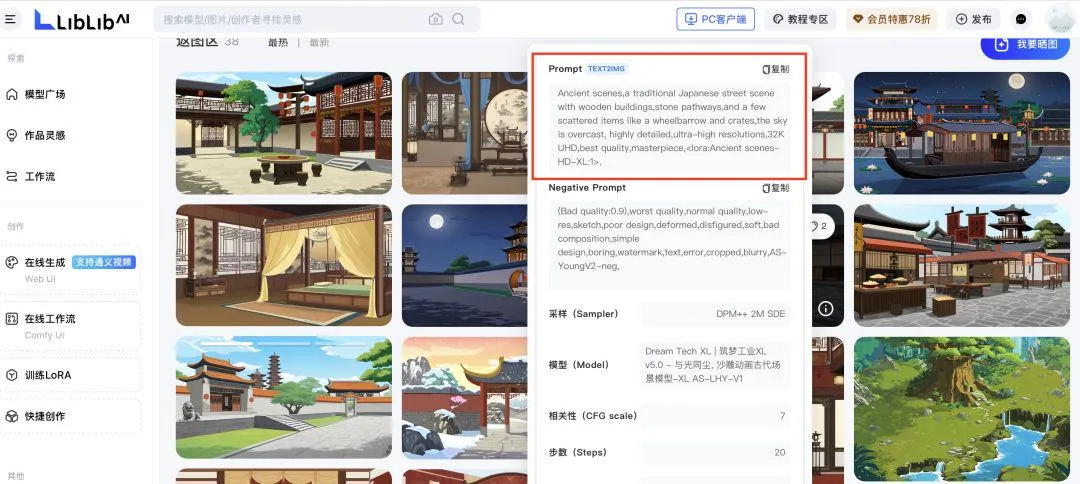
Task: Click the CFG scale value 7
Action: coord(782,416)
